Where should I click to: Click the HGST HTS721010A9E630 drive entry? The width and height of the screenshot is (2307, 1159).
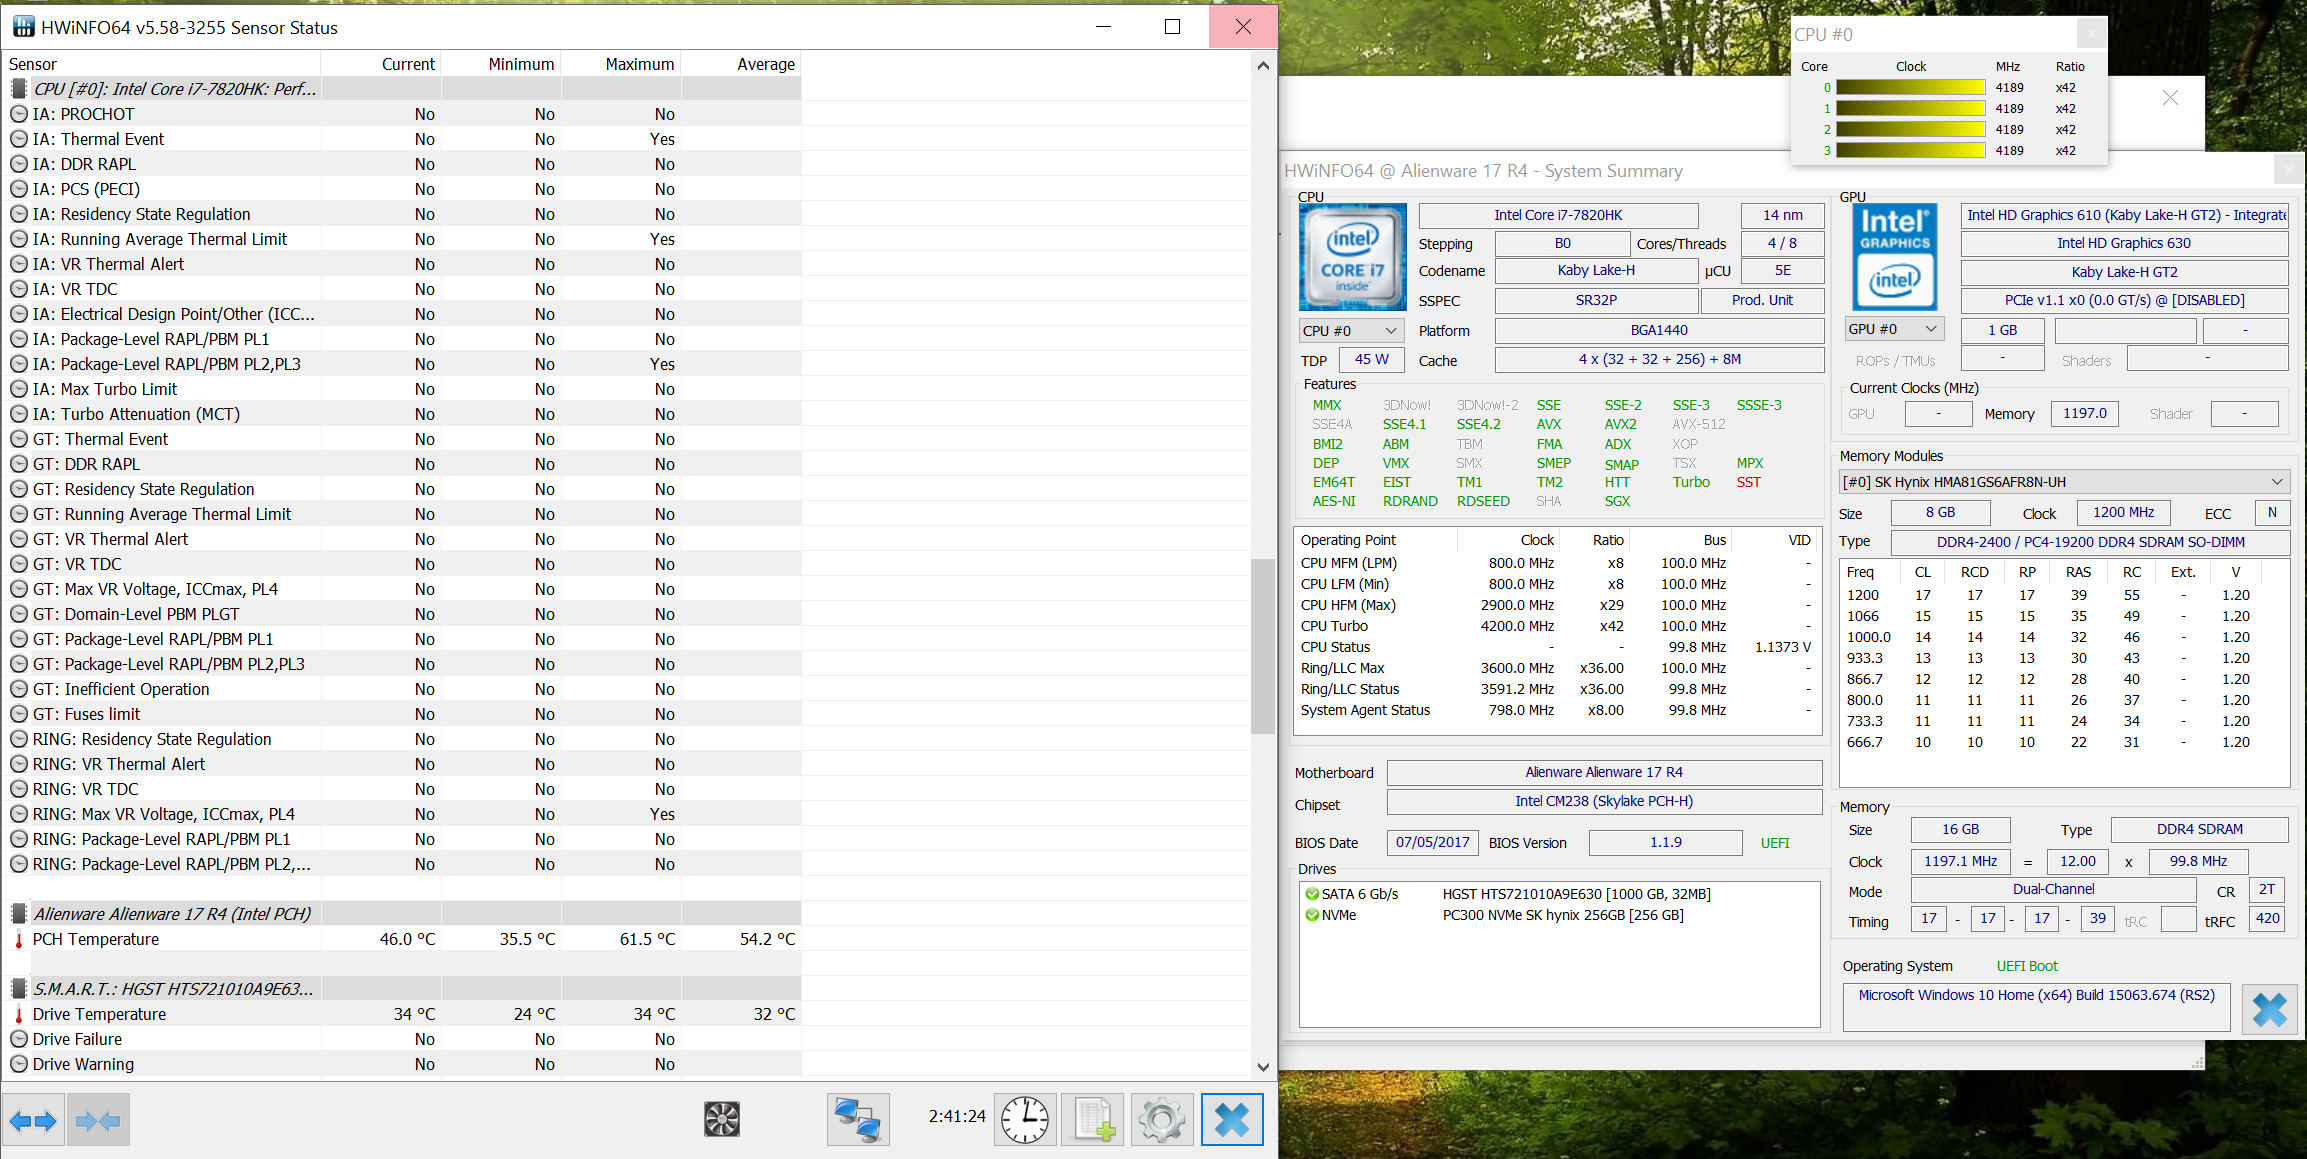click(1576, 894)
